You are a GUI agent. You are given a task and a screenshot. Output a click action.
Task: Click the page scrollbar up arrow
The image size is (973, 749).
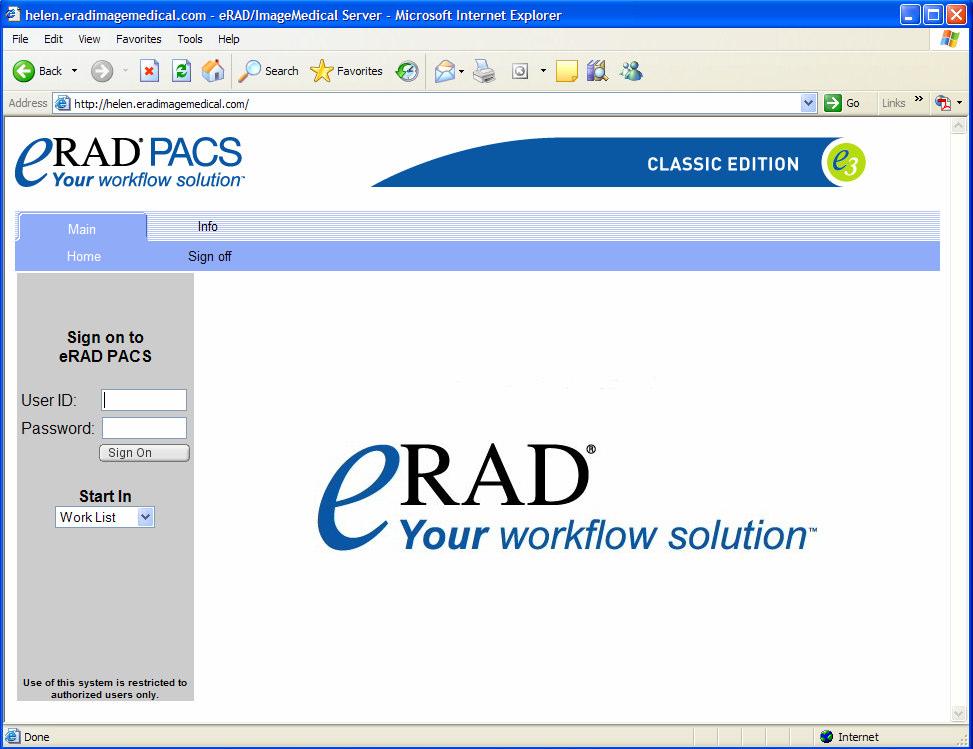coord(958,126)
